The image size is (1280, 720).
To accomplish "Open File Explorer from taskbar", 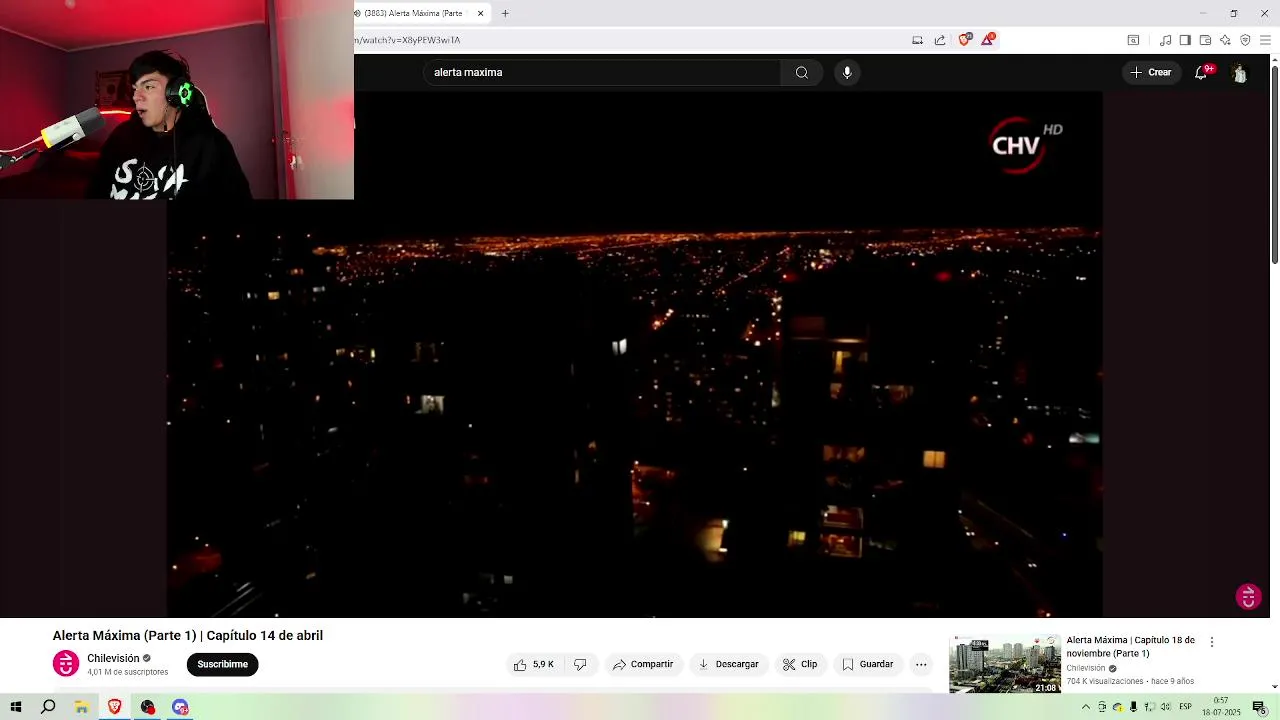I will click(x=81, y=707).
